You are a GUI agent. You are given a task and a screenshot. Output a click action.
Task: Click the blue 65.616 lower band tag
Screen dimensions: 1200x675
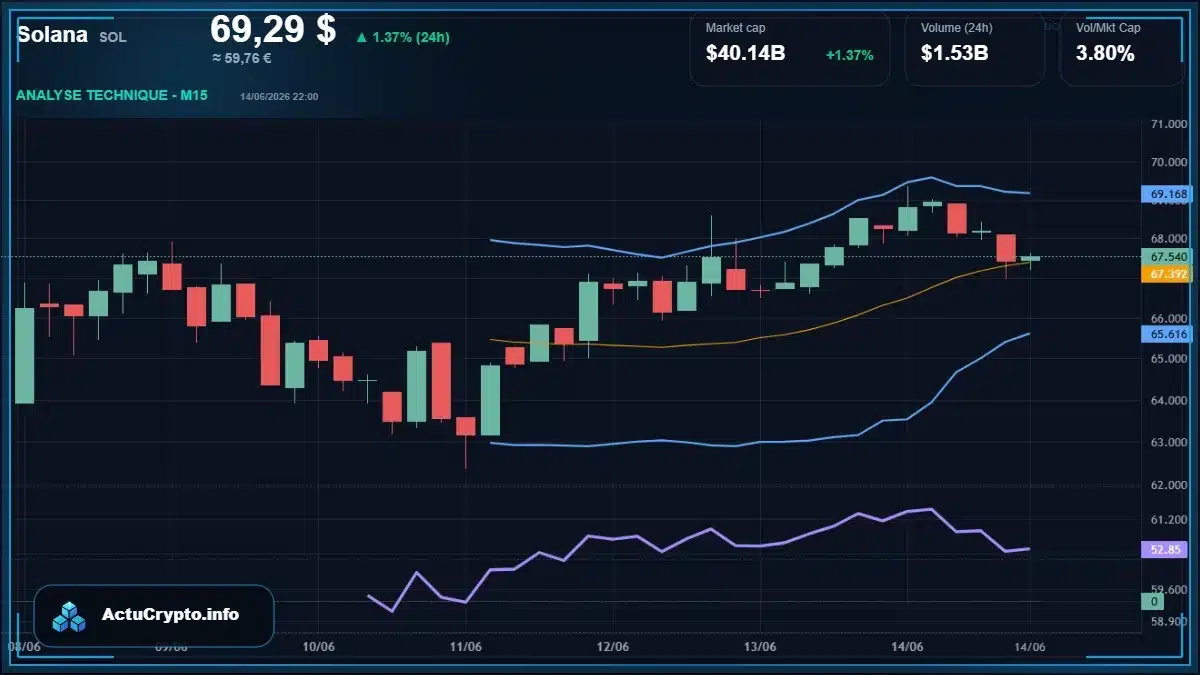click(x=1169, y=334)
